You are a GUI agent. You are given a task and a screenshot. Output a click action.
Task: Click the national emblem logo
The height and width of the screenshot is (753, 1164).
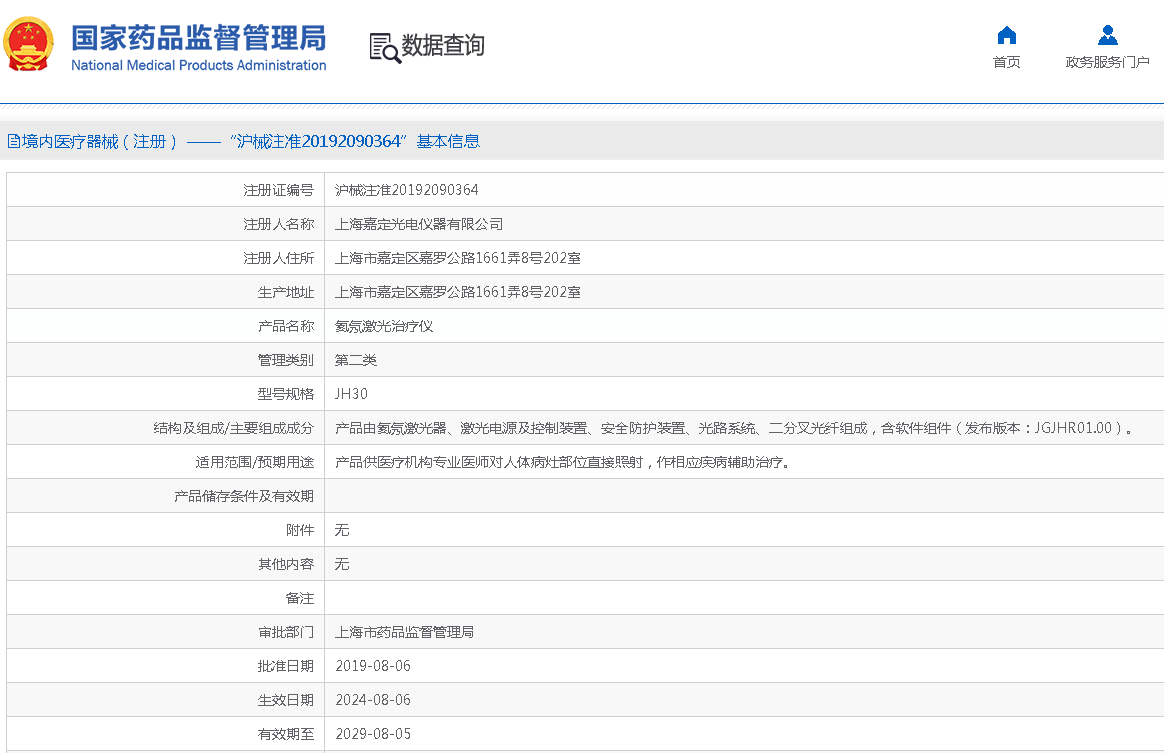coord(29,45)
